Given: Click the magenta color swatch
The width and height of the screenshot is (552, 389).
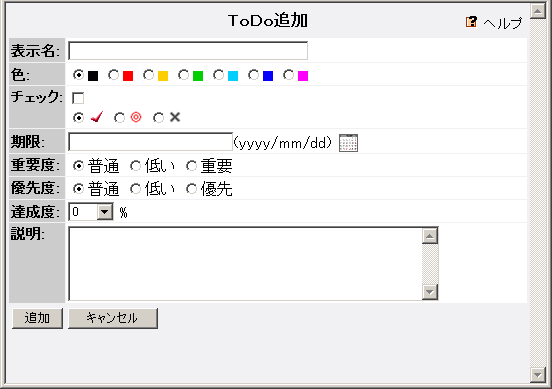Looking at the screenshot, I should click(x=303, y=76).
